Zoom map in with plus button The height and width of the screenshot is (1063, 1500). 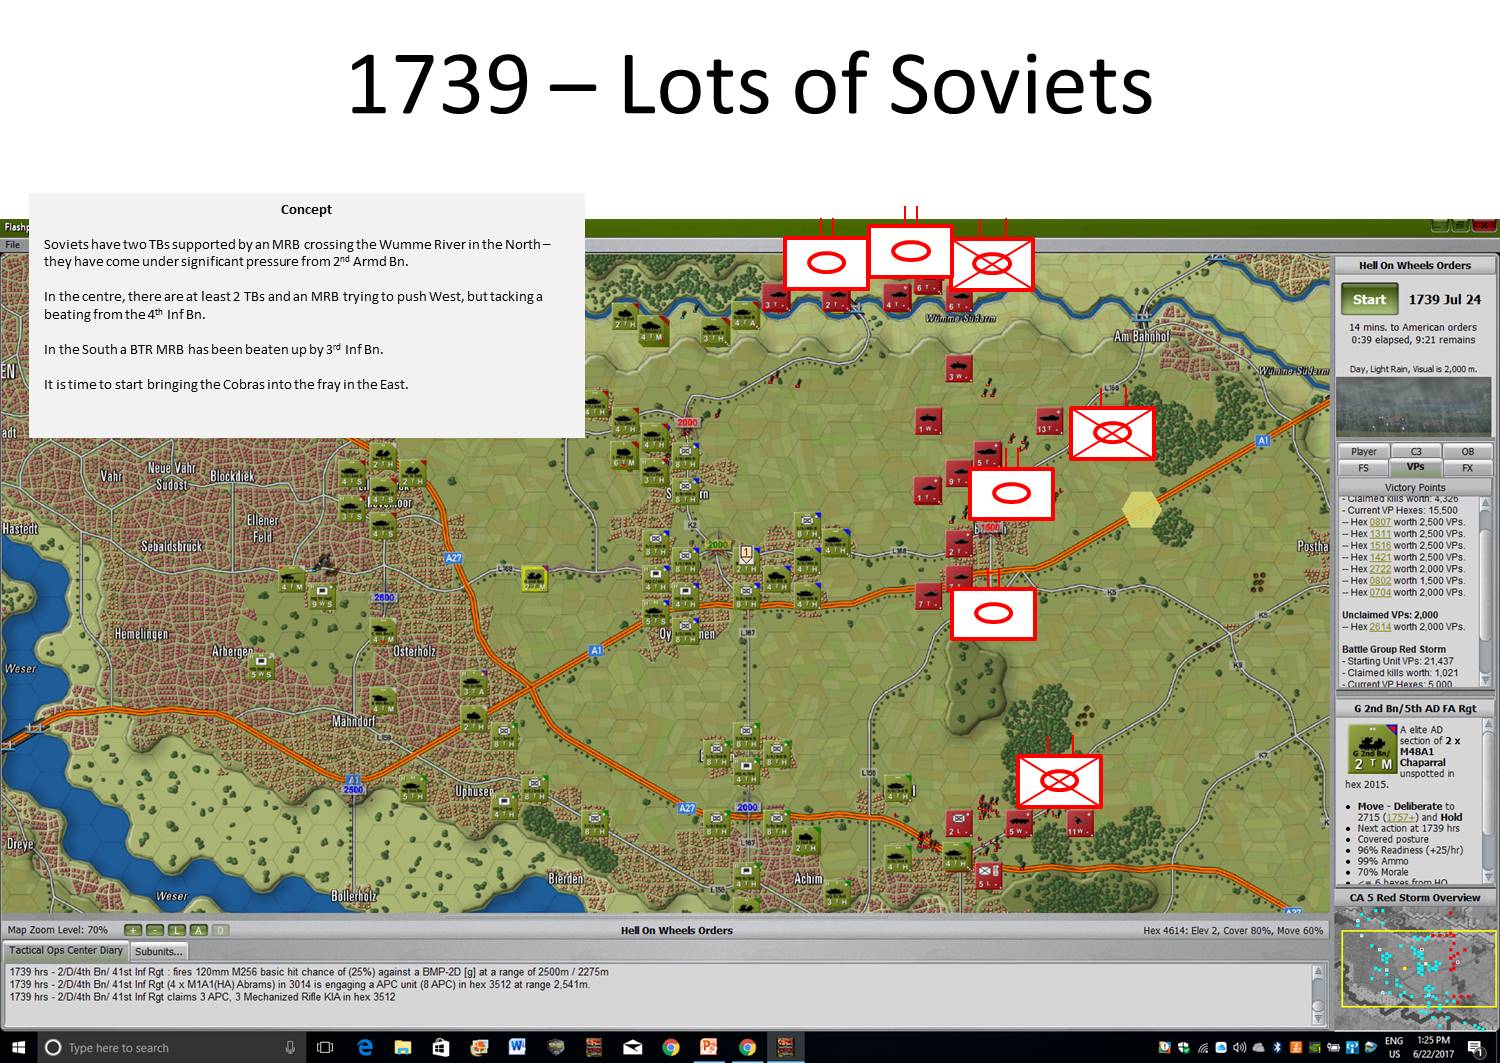pyautogui.click(x=134, y=930)
